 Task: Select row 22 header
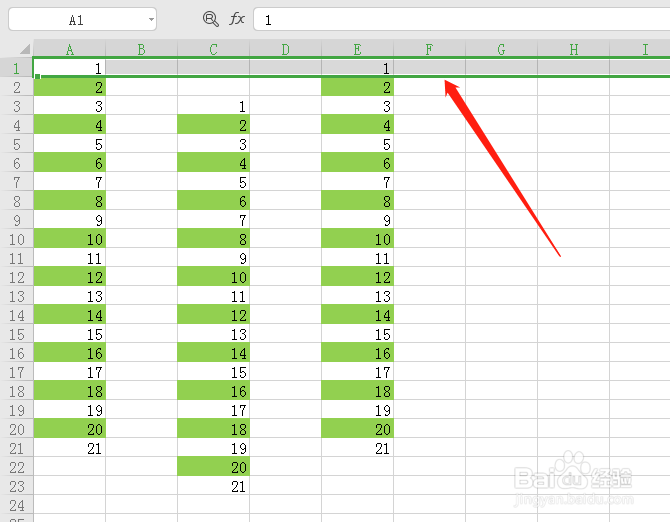click(17, 467)
